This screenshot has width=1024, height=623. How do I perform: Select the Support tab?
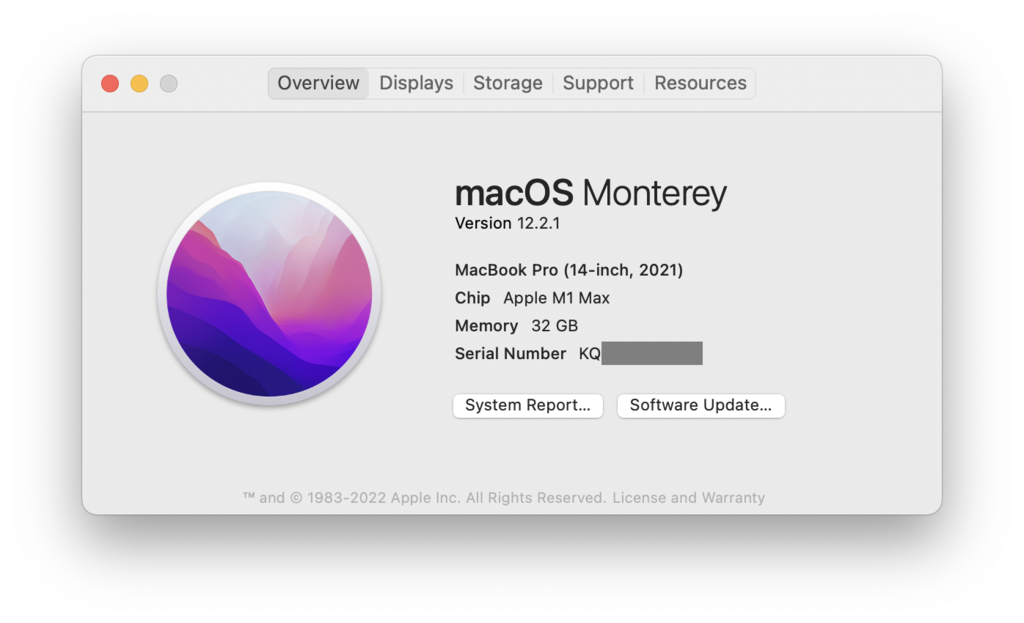click(598, 83)
